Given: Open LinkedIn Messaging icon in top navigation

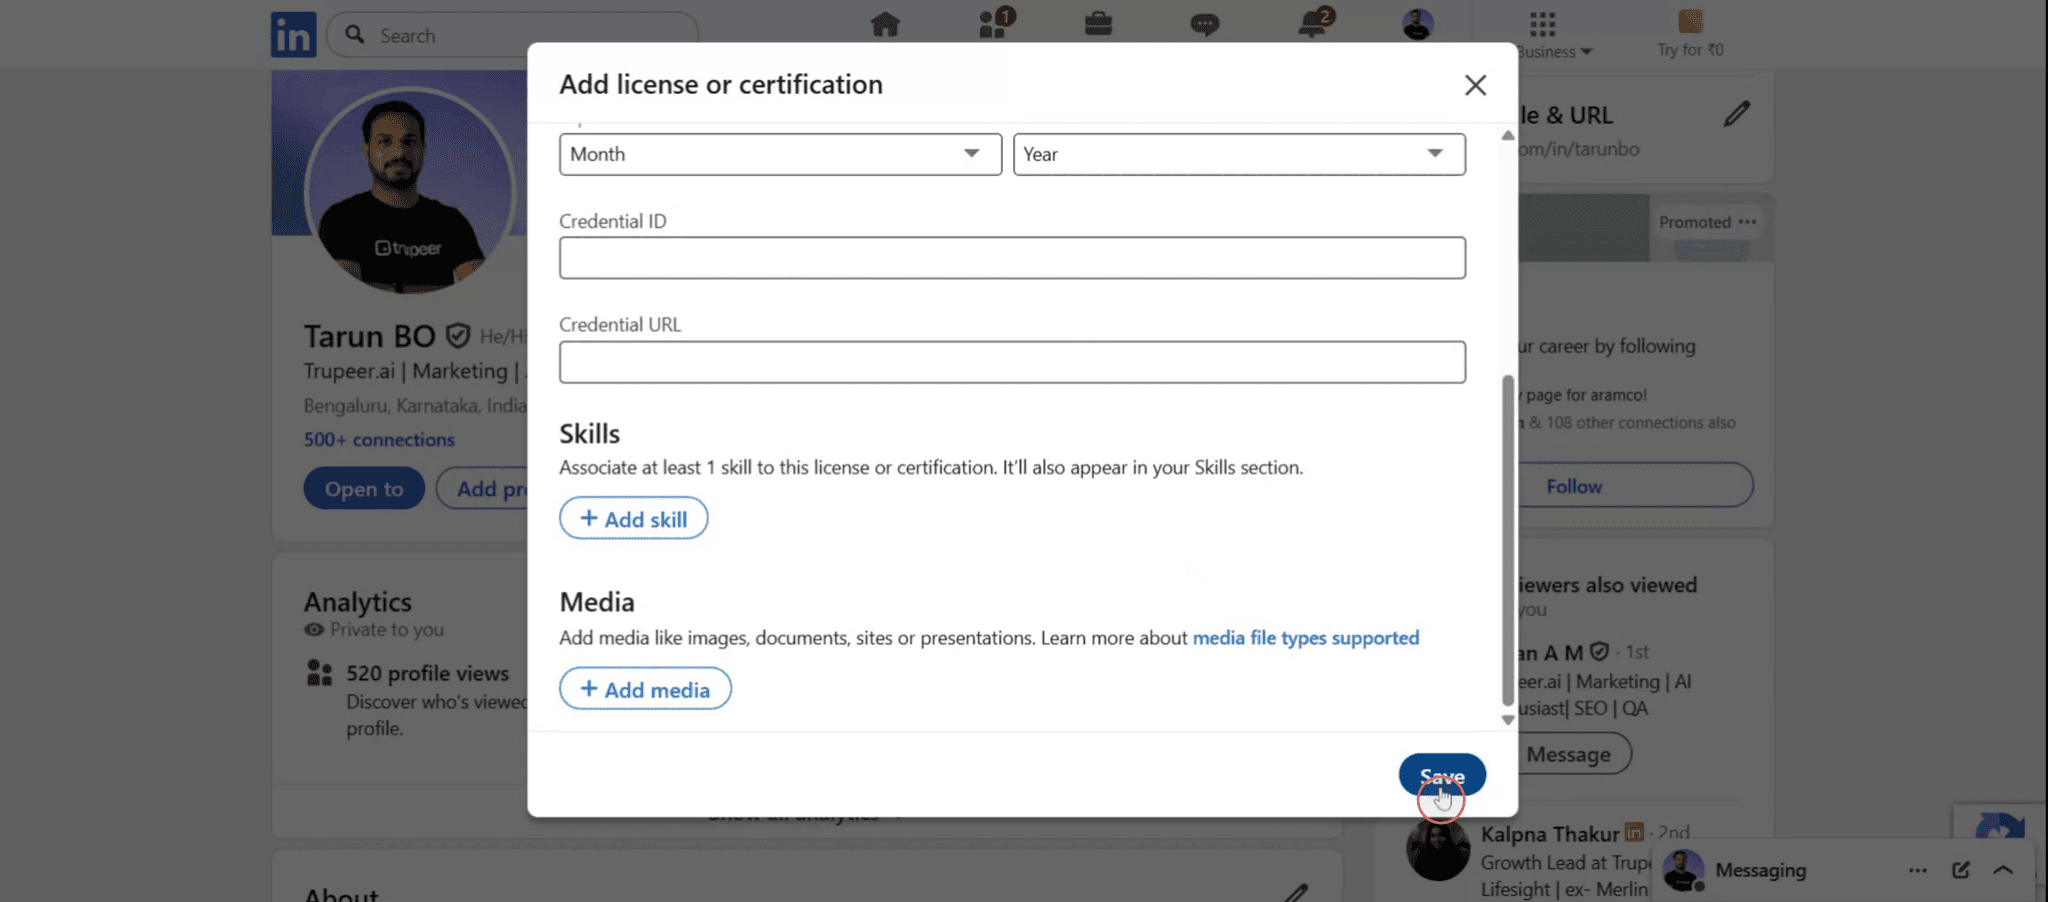Looking at the screenshot, I should [x=1205, y=25].
